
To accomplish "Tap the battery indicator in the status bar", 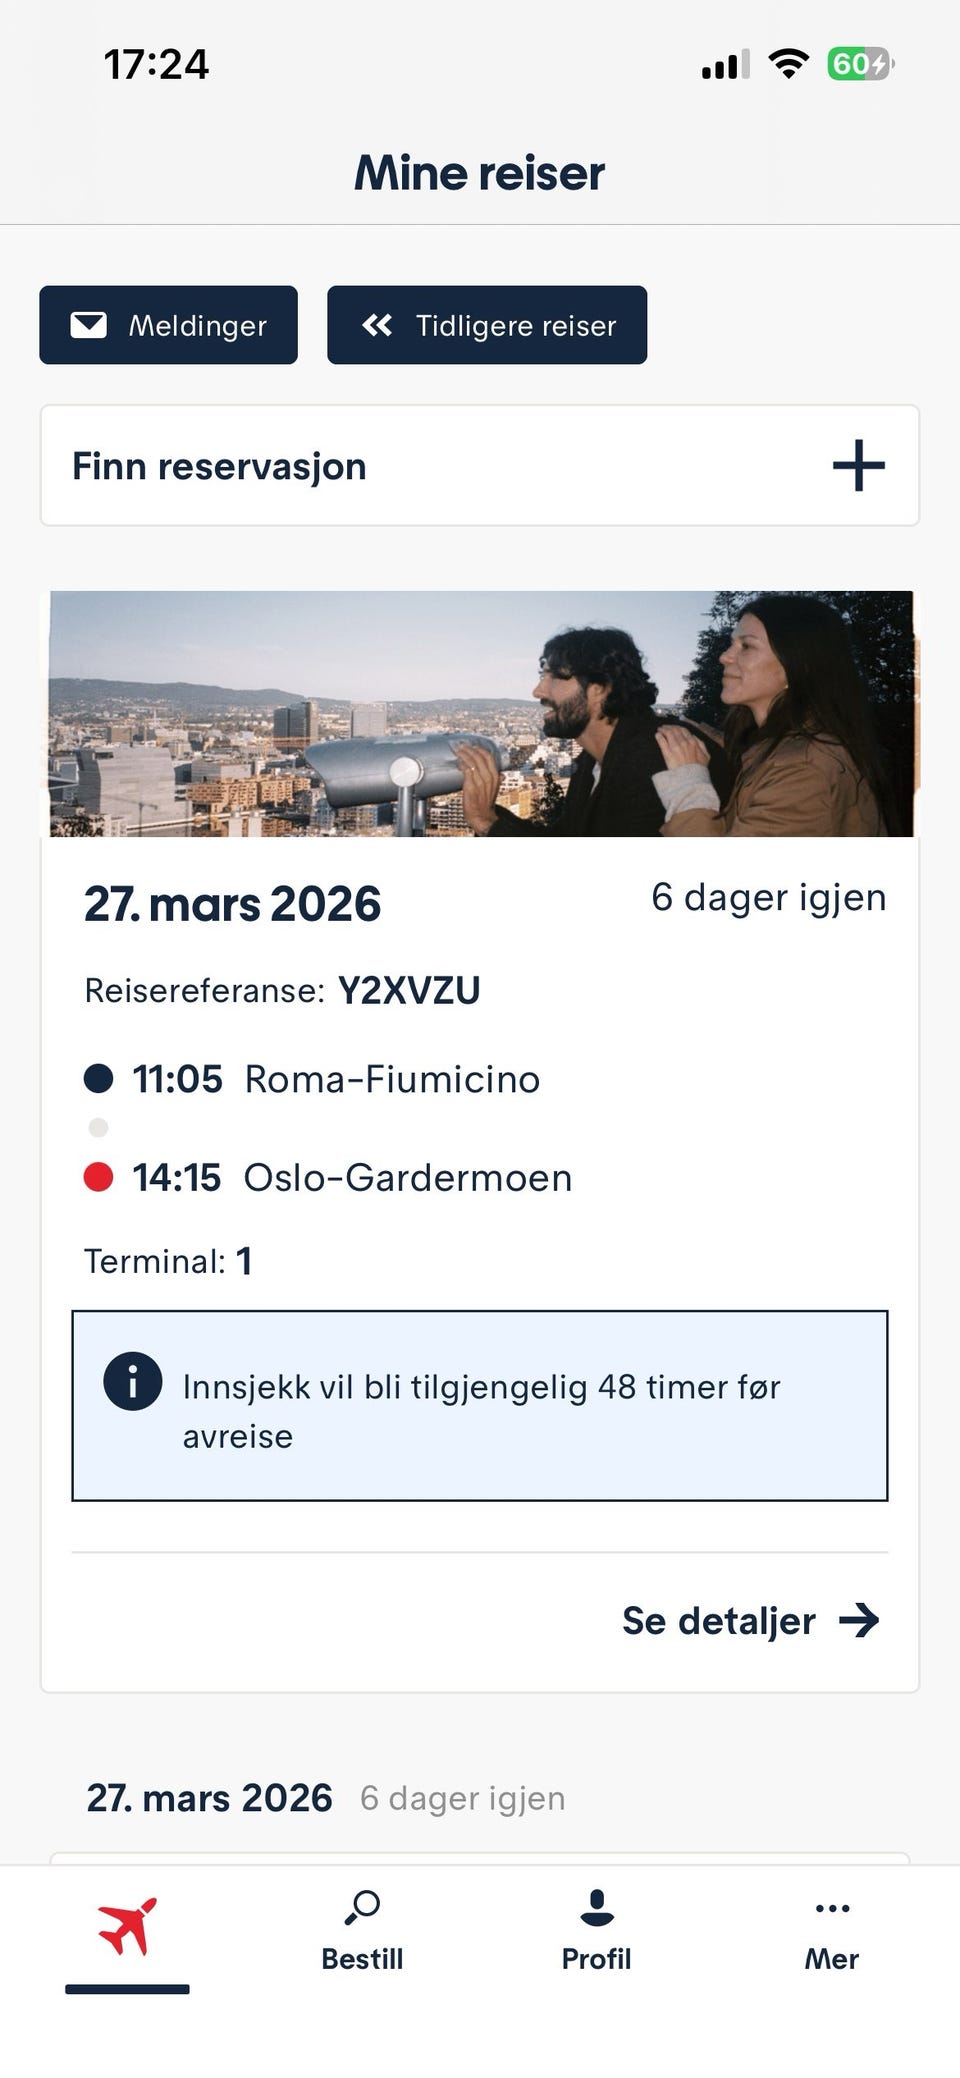I will [x=862, y=63].
